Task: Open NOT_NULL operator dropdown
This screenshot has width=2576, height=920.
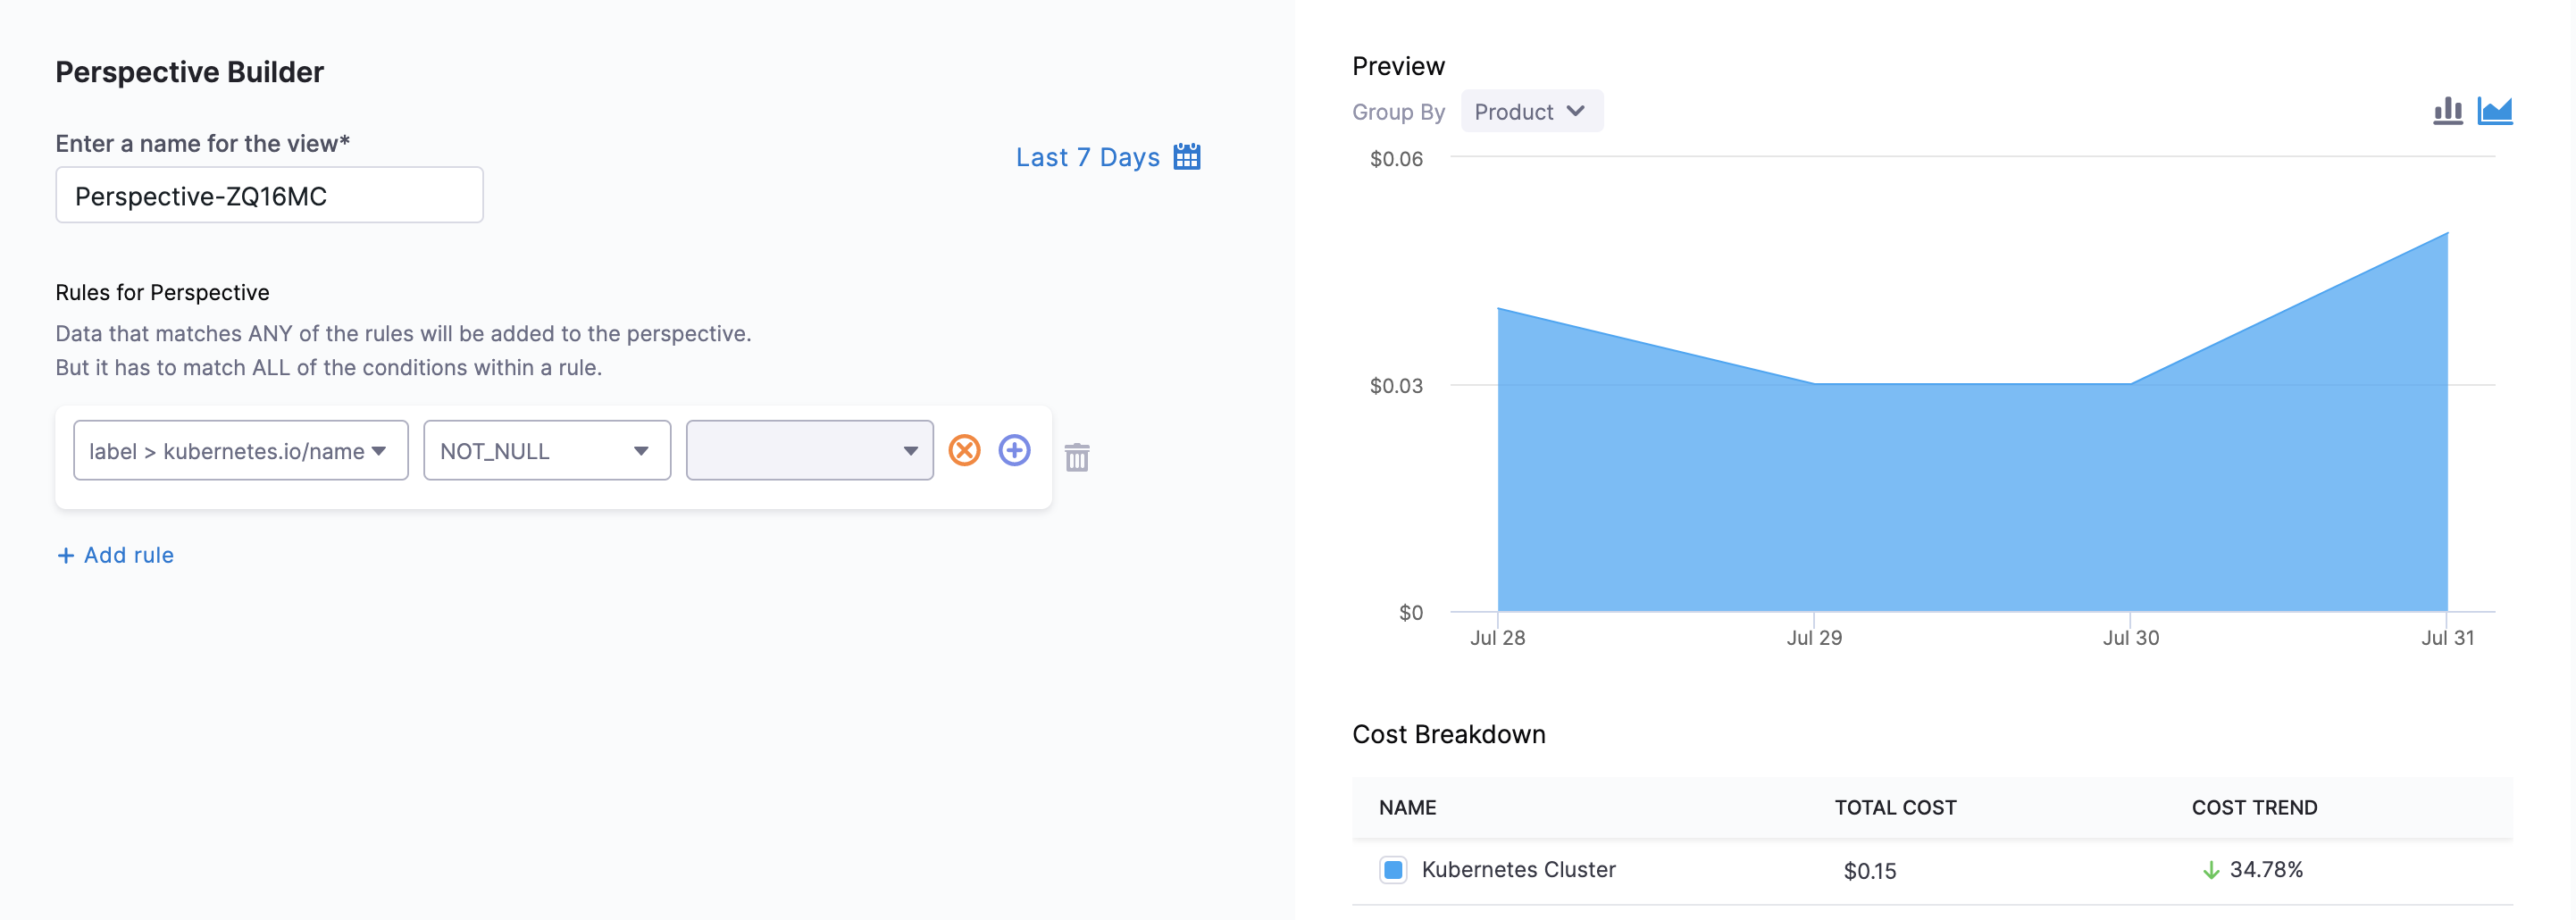Action: pyautogui.click(x=547, y=450)
